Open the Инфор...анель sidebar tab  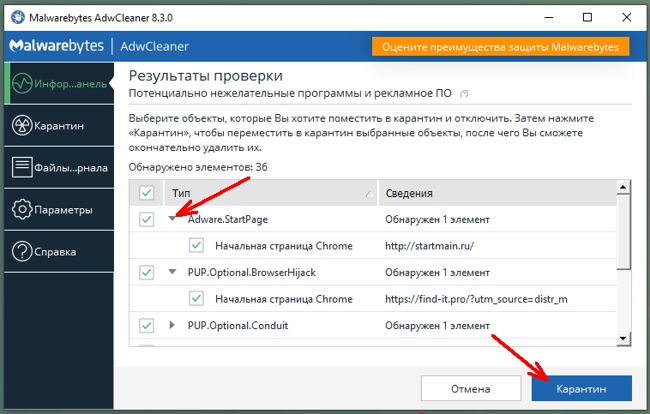[59, 83]
